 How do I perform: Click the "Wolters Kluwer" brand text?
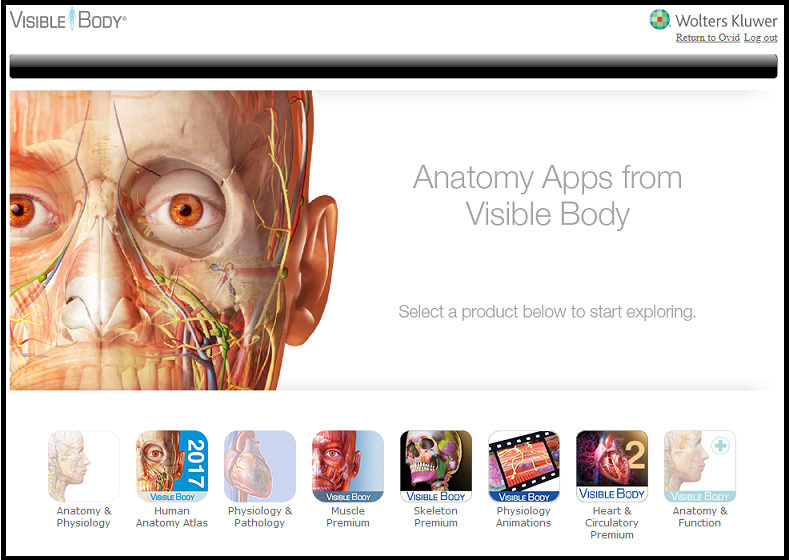click(x=726, y=21)
